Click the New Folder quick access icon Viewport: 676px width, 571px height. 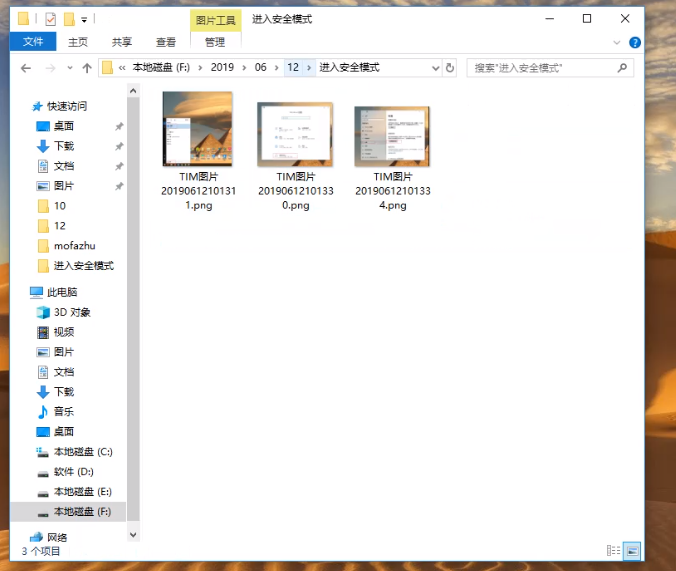(x=69, y=19)
